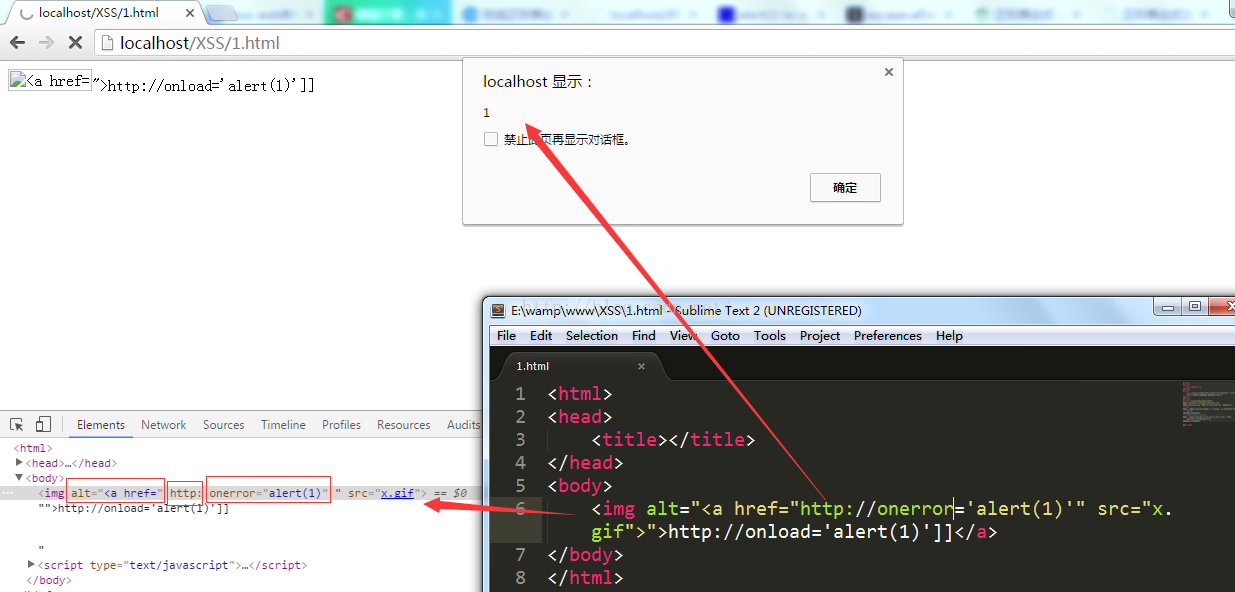The width and height of the screenshot is (1235, 592).
Task: Select the DevTools inspect element tool
Action: [x=17, y=425]
